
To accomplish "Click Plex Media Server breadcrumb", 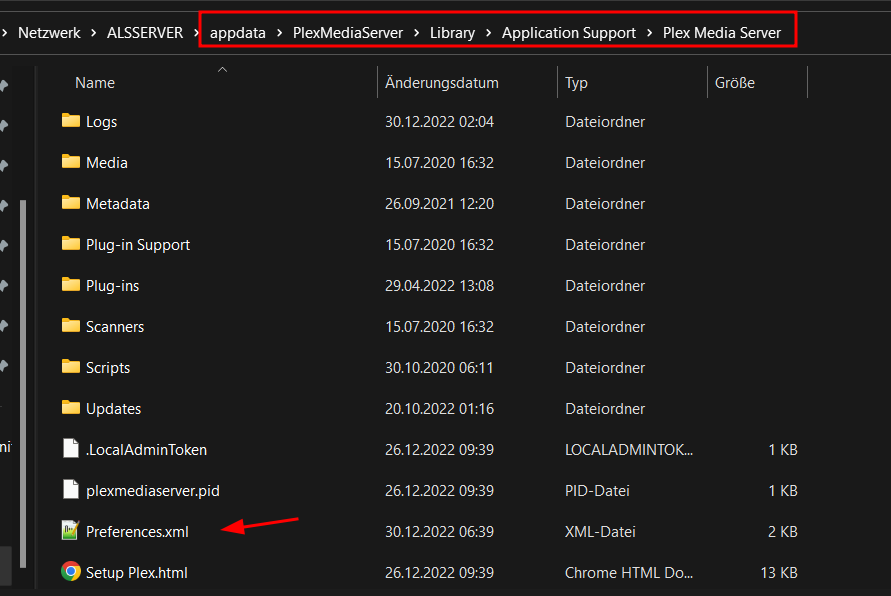I will [x=722, y=33].
